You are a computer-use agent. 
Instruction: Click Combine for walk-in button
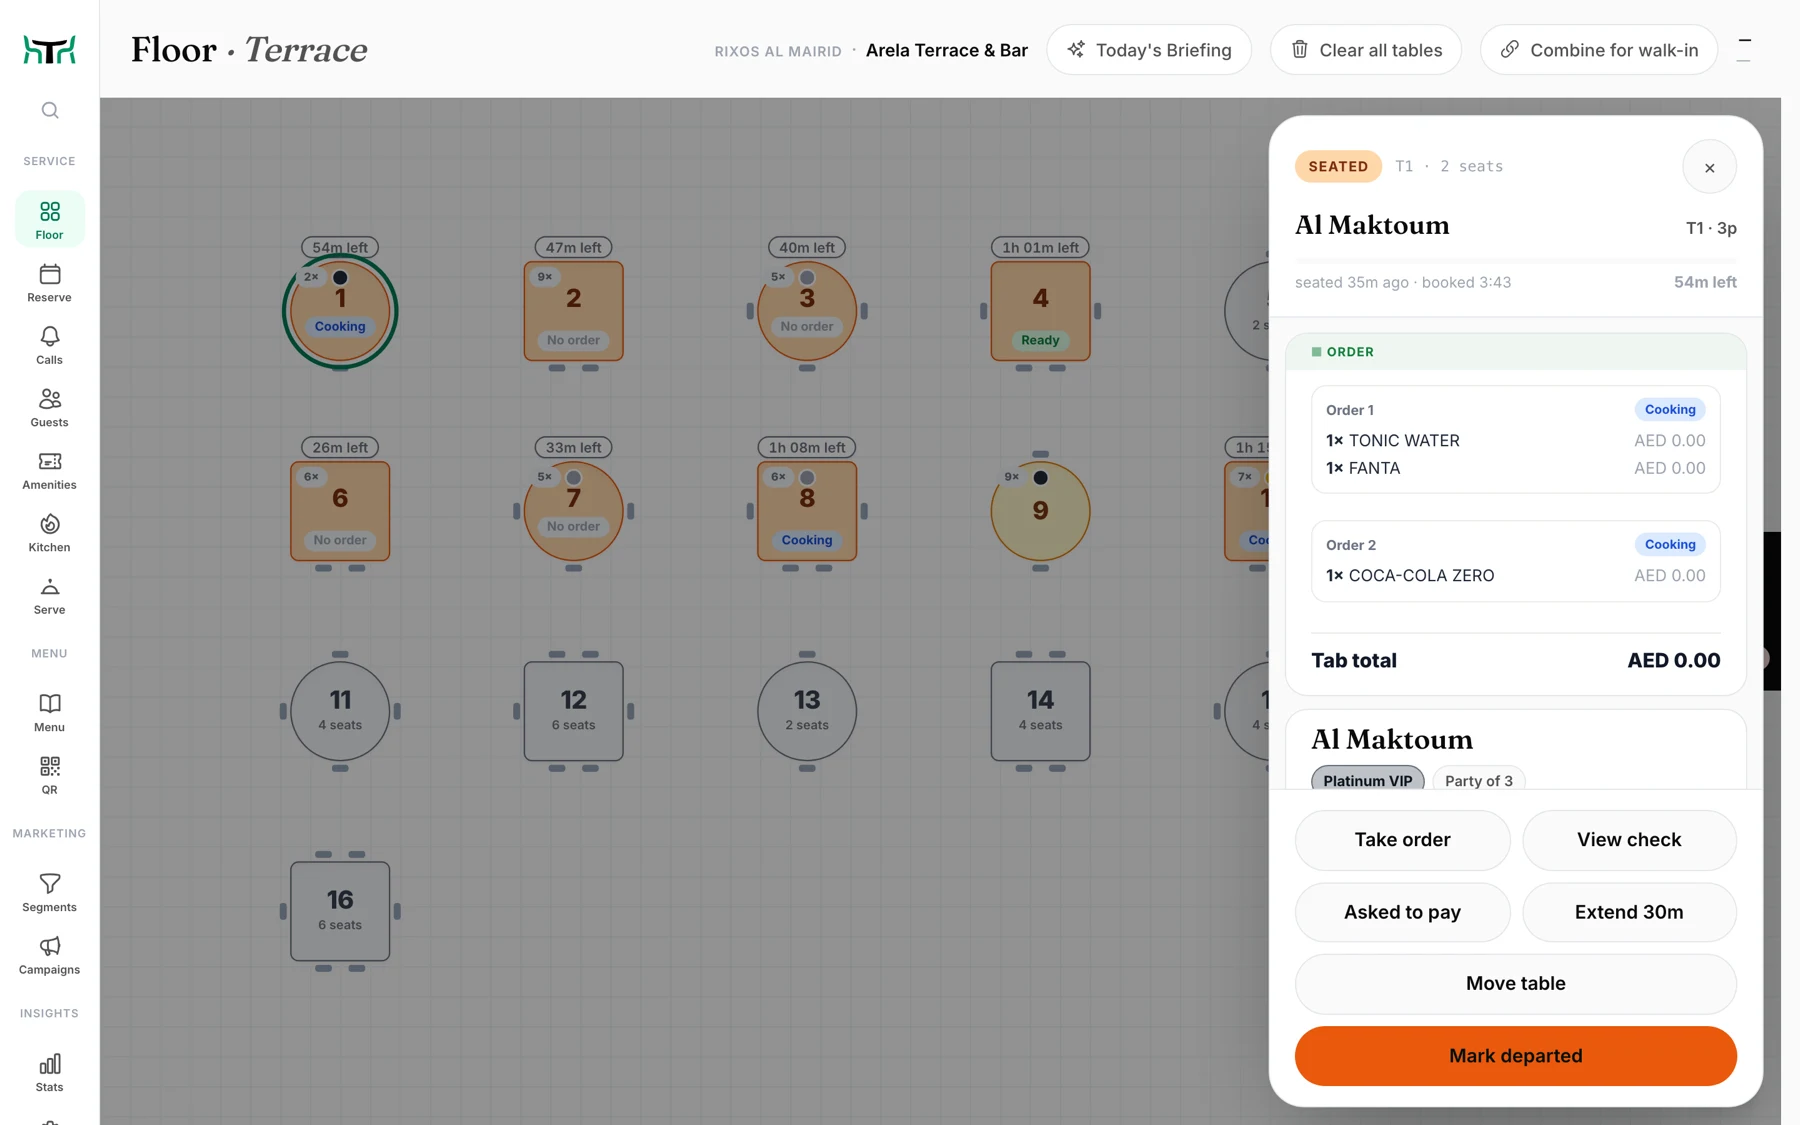tap(1599, 50)
